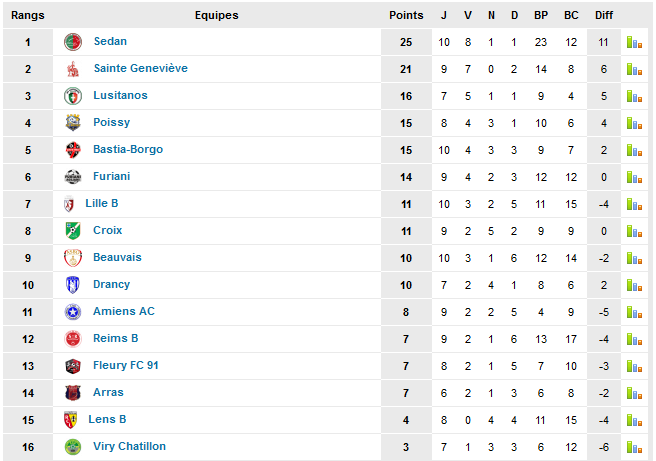Click the Diff column header
Viewport: 656px width, 461px height.
[x=604, y=15]
